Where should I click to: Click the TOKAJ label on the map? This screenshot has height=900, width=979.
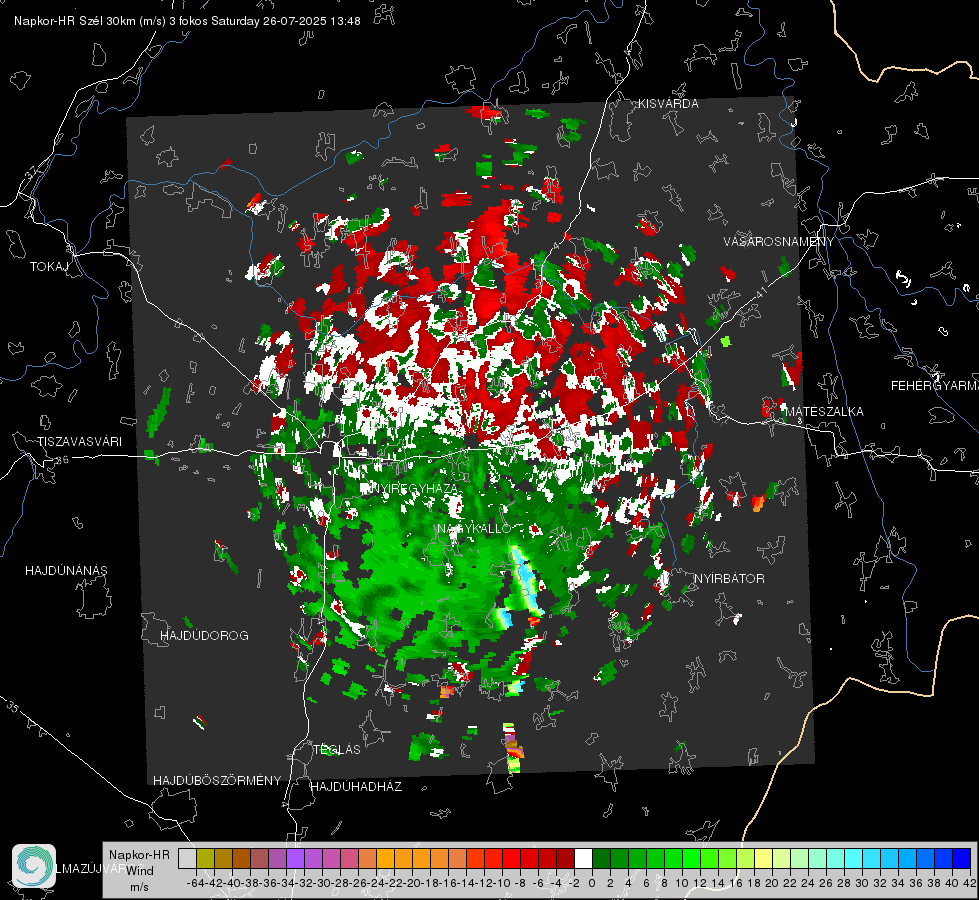[x=49, y=267]
